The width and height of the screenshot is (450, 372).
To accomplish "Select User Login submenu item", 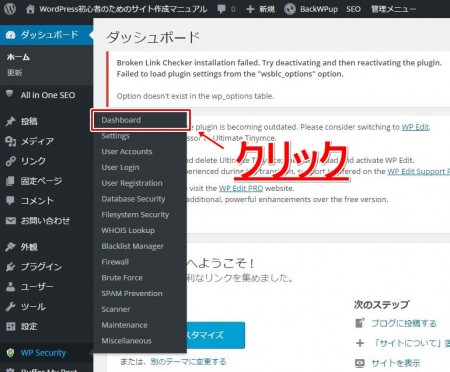I will 120,167.
